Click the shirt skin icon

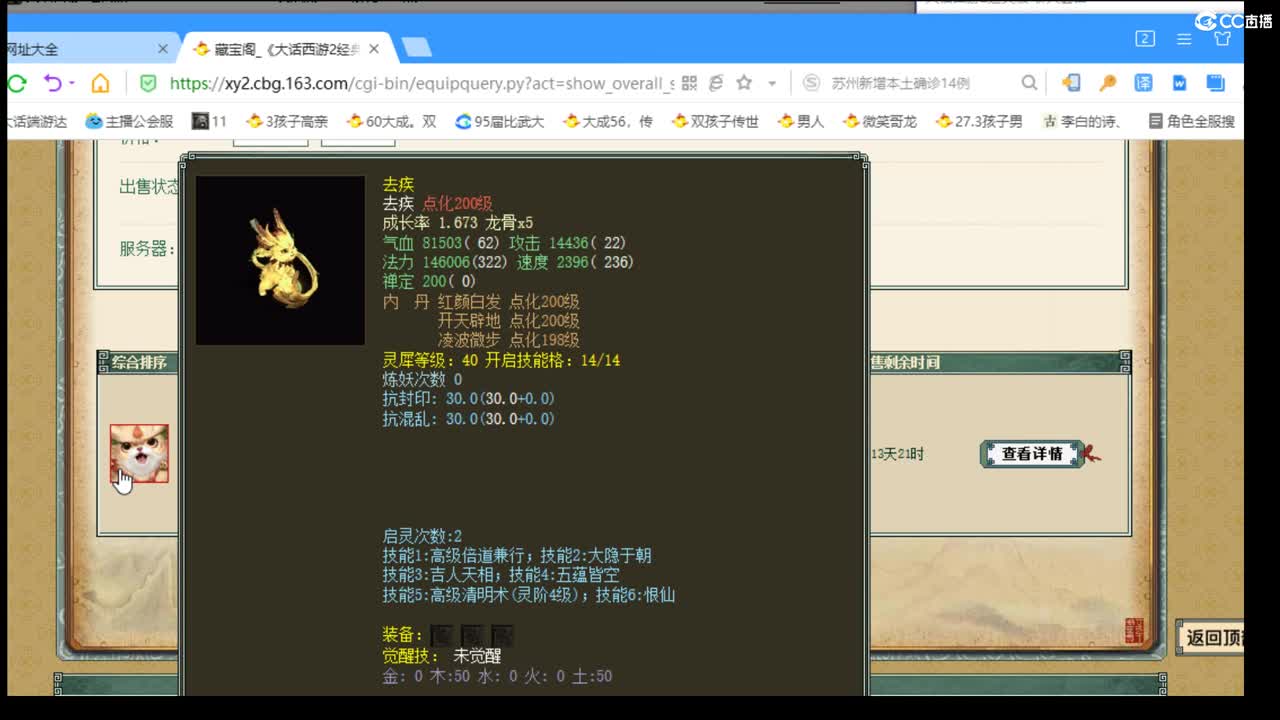tap(1222, 39)
